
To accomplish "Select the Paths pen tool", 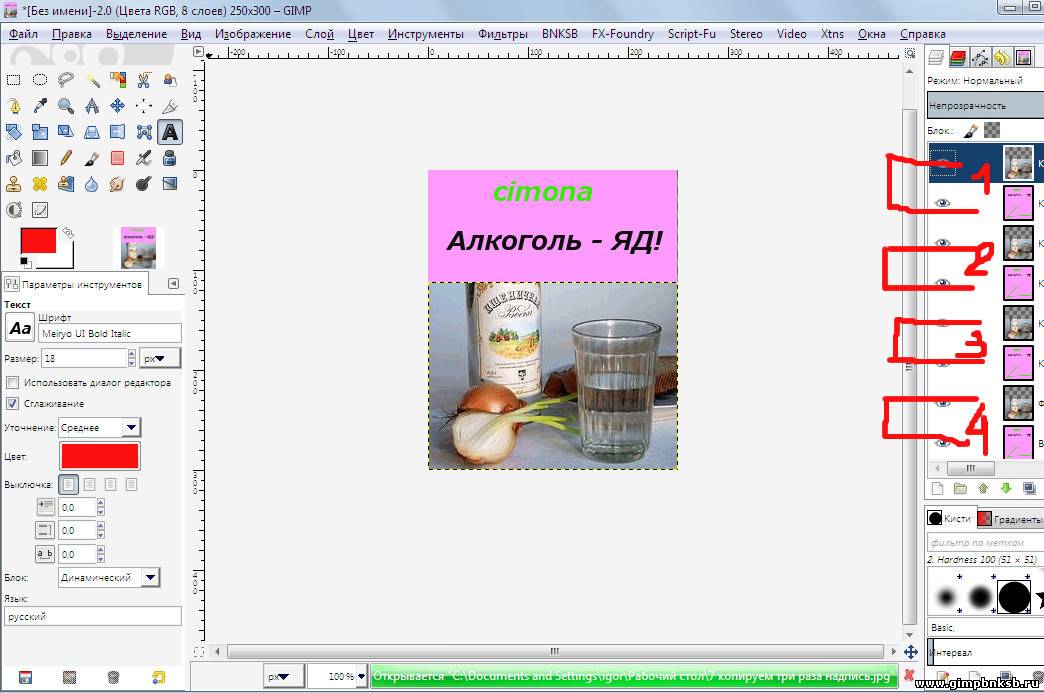I will [13, 106].
